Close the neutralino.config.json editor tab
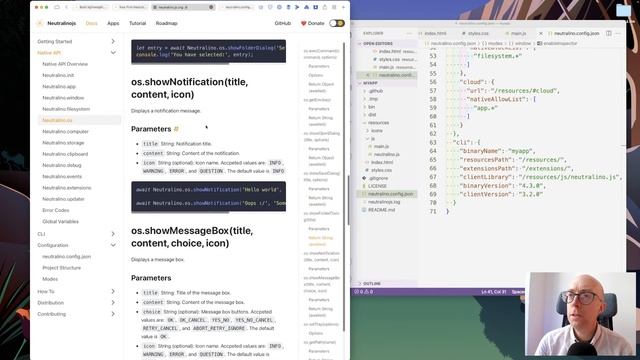The width and height of the screenshot is (640, 360). (x=541, y=33)
